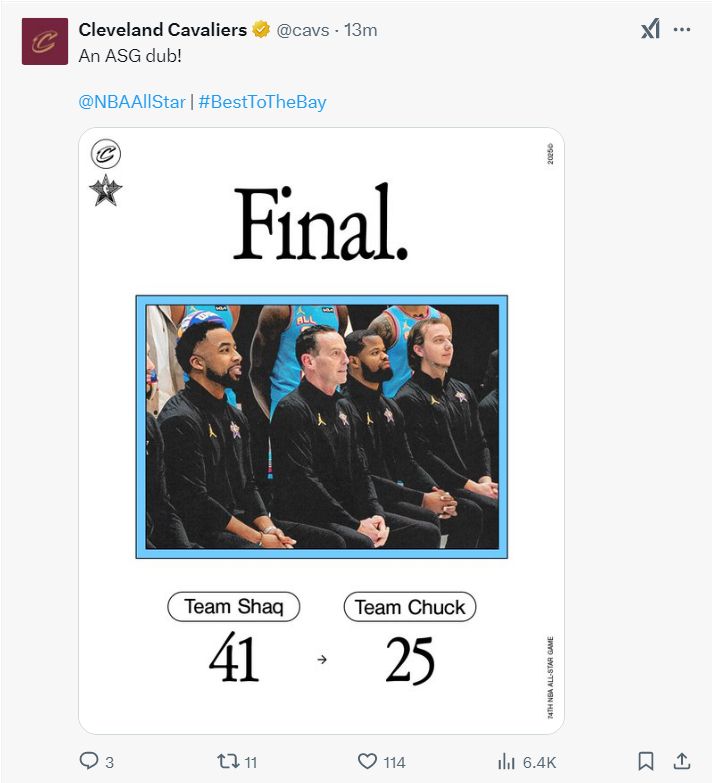Bookmark this tweet
Image resolution: width=712 pixels, height=783 pixels.
pos(646,761)
